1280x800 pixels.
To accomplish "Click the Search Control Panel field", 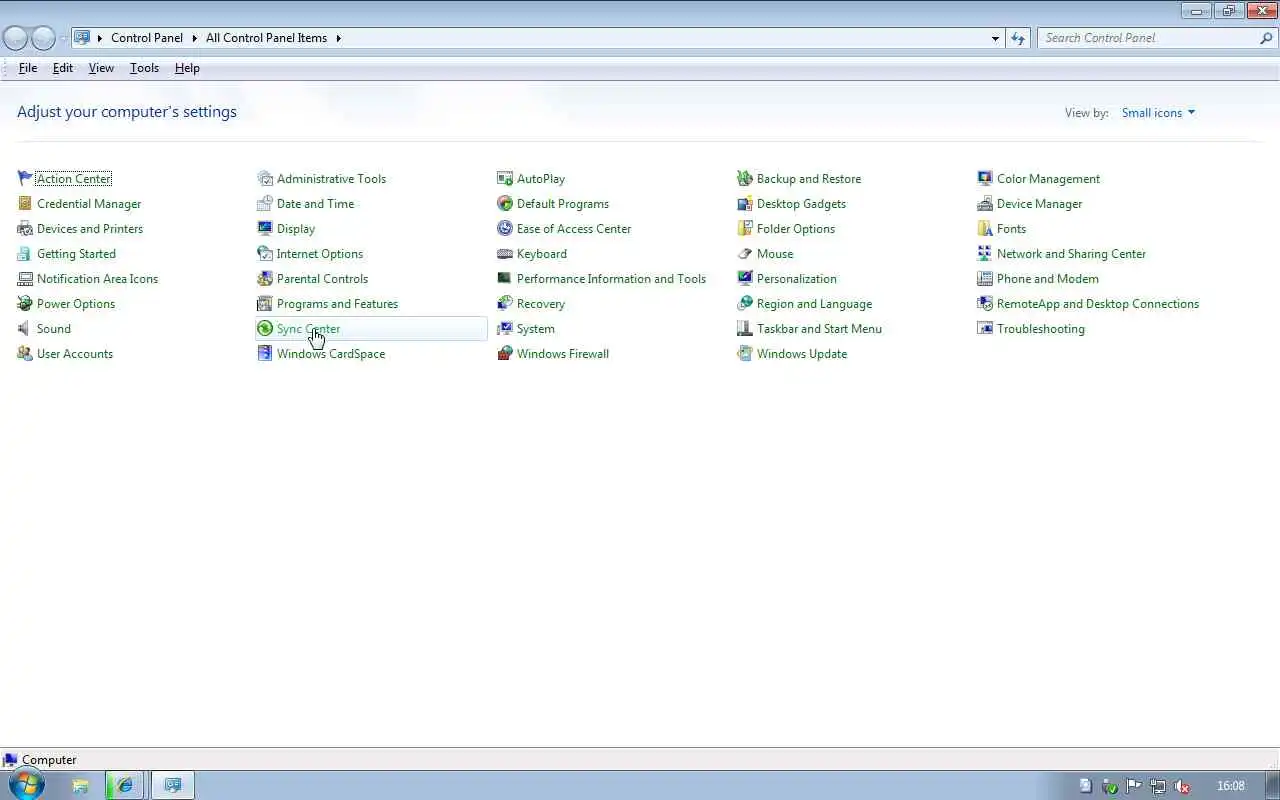I will 1148,38.
